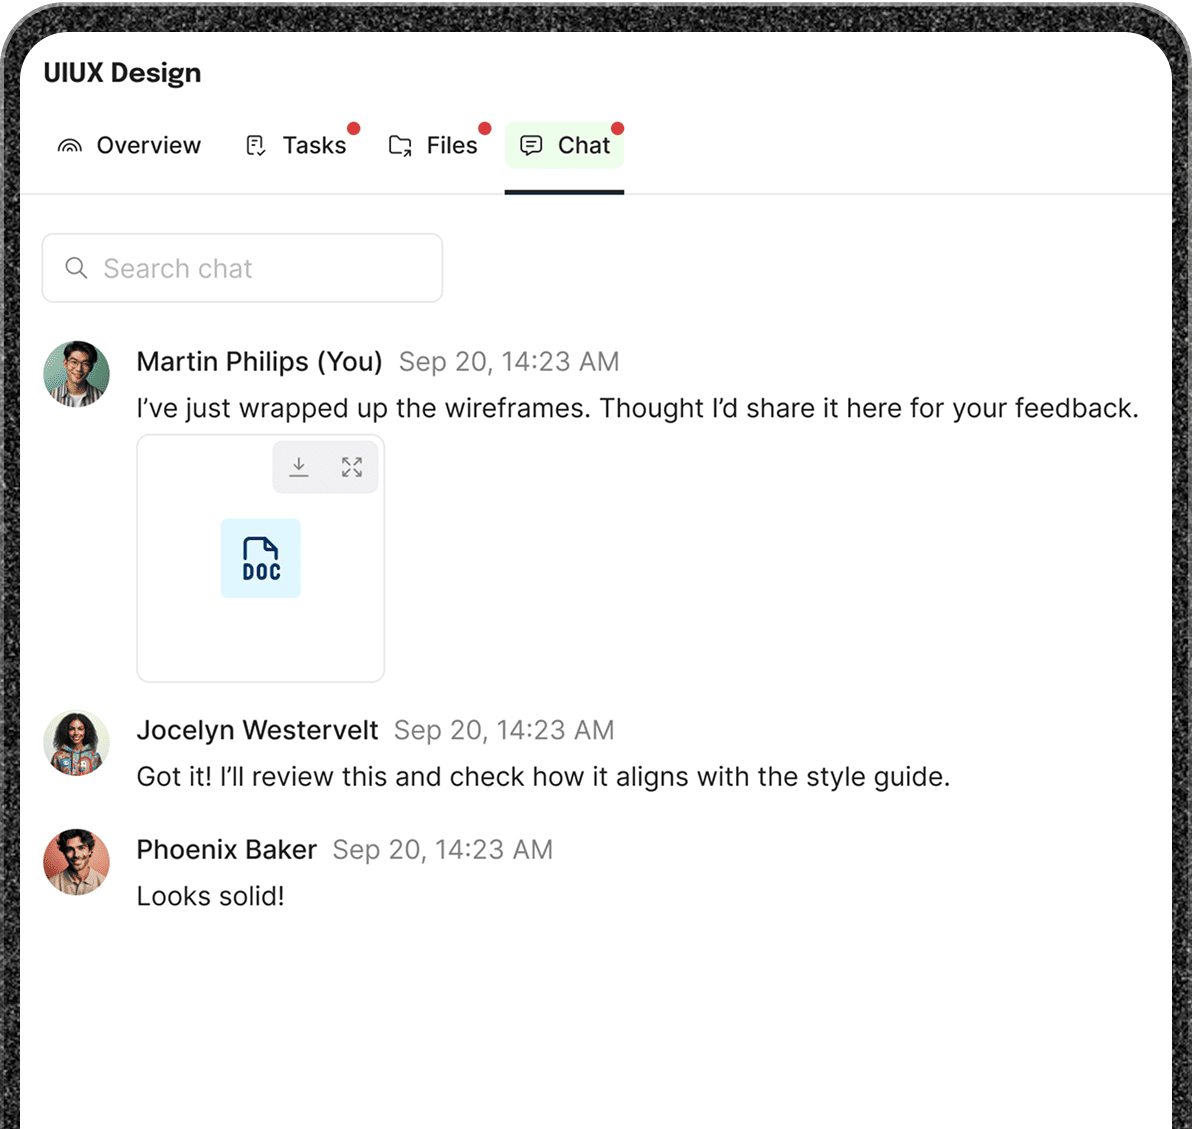Click the magnifier icon in search box
This screenshot has width=1192, height=1129.
(76, 268)
